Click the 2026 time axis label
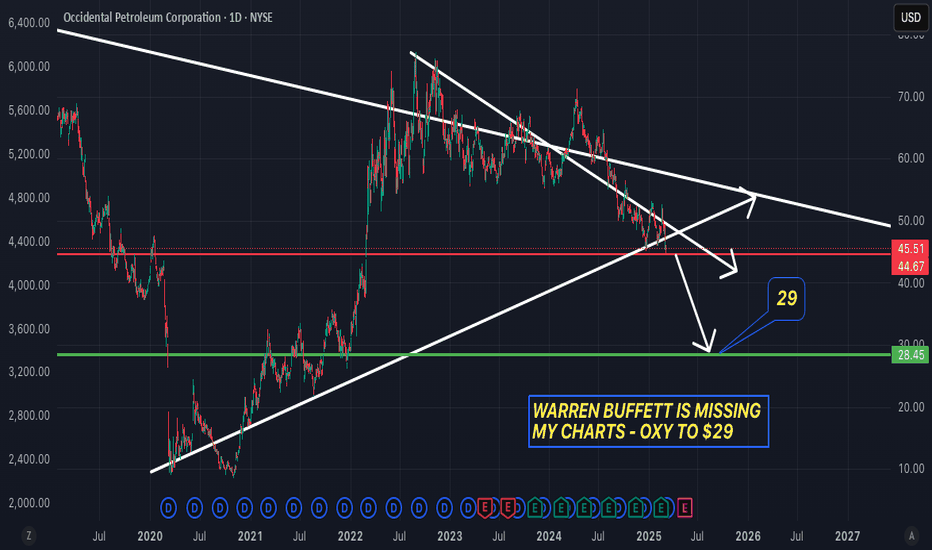 click(748, 536)
